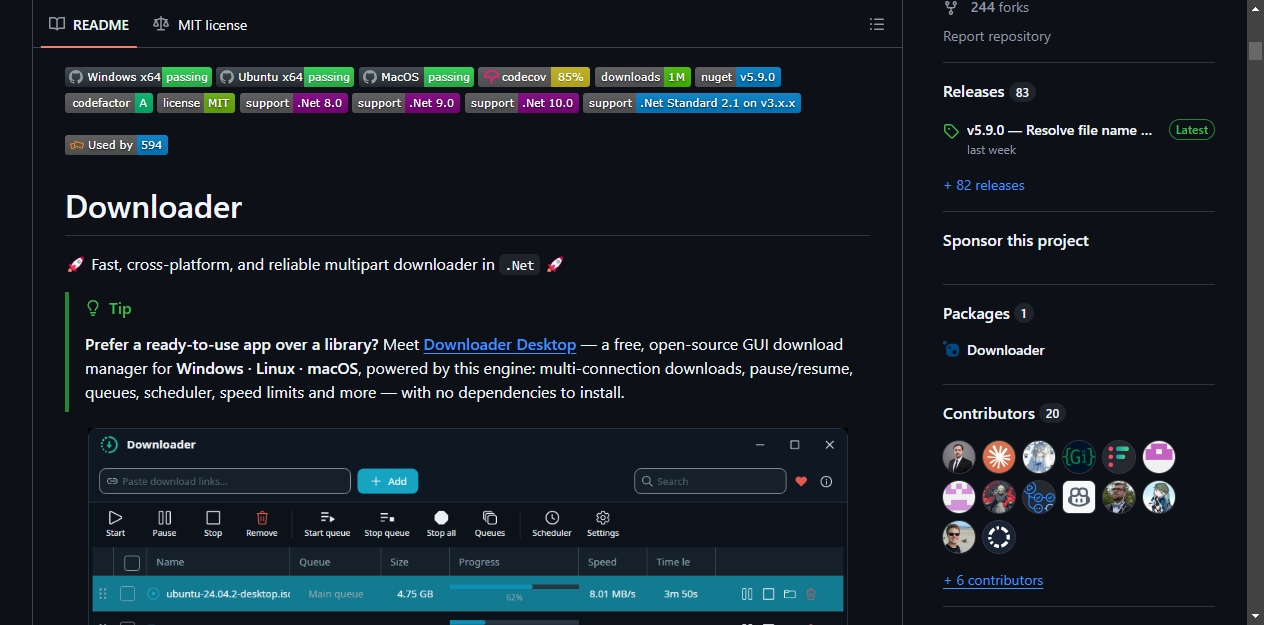Click the scrollbar down arrow
Screen dimensions: 1264x625
point(1255,616)
